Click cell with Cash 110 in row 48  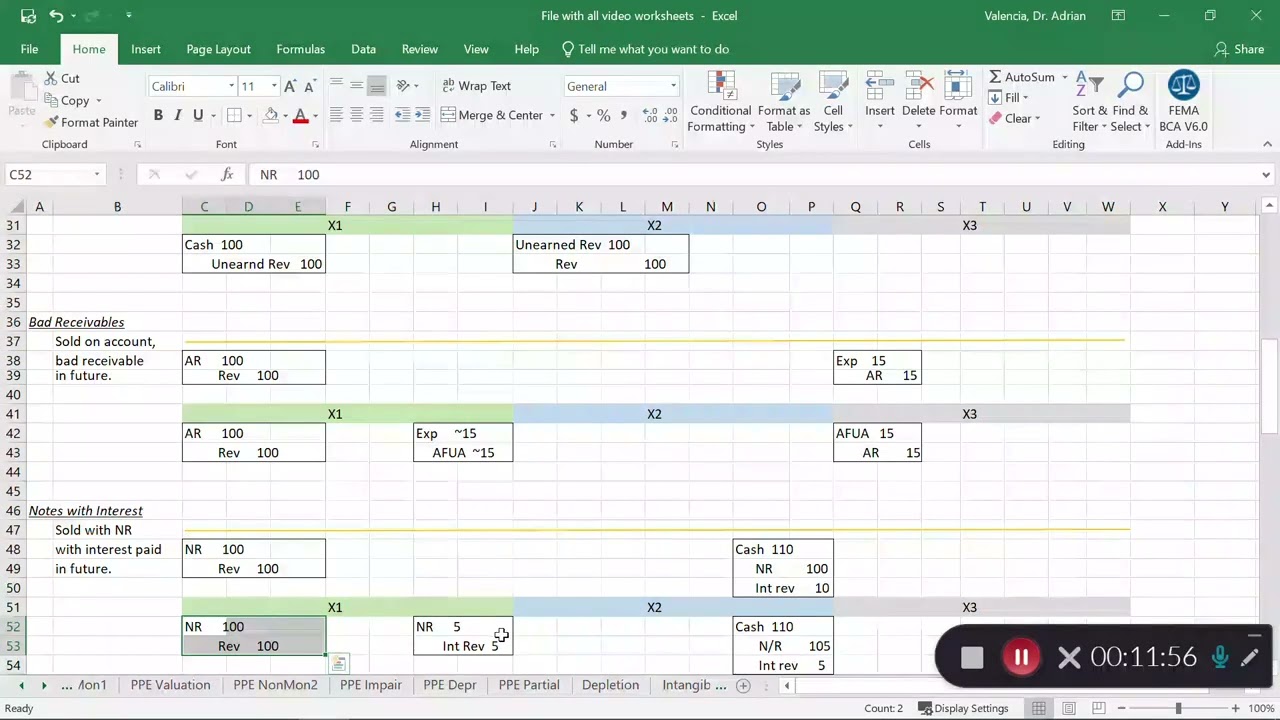(782, 549)
